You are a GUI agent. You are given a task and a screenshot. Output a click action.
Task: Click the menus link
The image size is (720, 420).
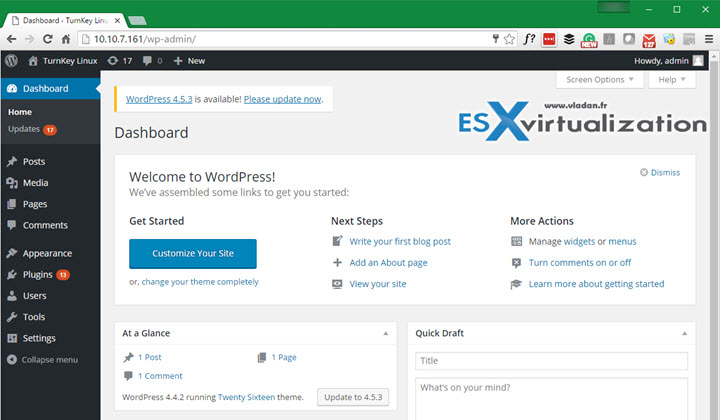pos(622,241)
